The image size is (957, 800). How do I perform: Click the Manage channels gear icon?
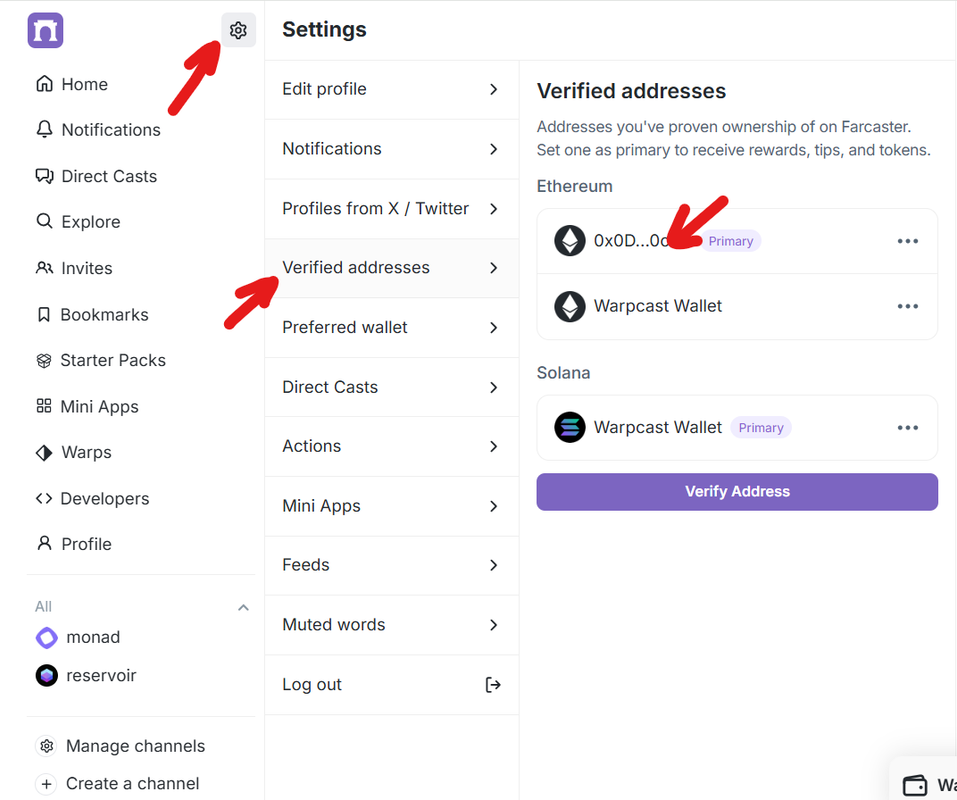coord(46,746)
